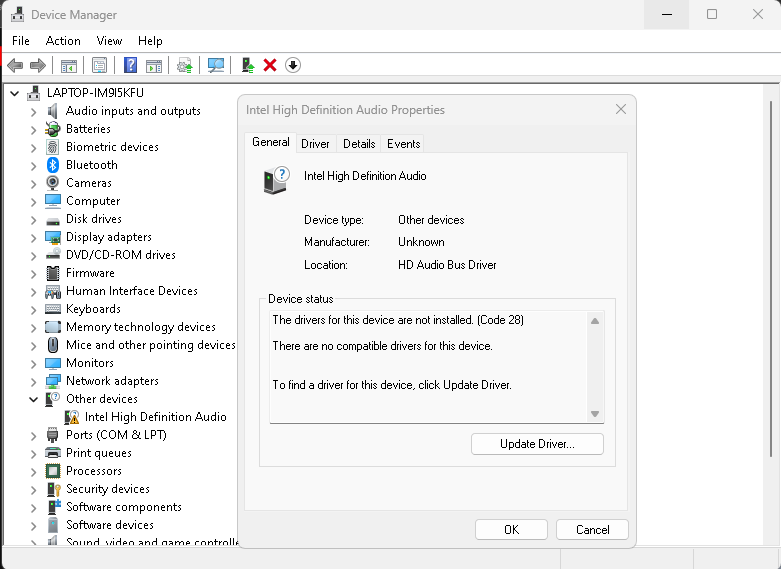Click the Forward arrow toolbar icon
781x569 pixels.
point(38,65)
